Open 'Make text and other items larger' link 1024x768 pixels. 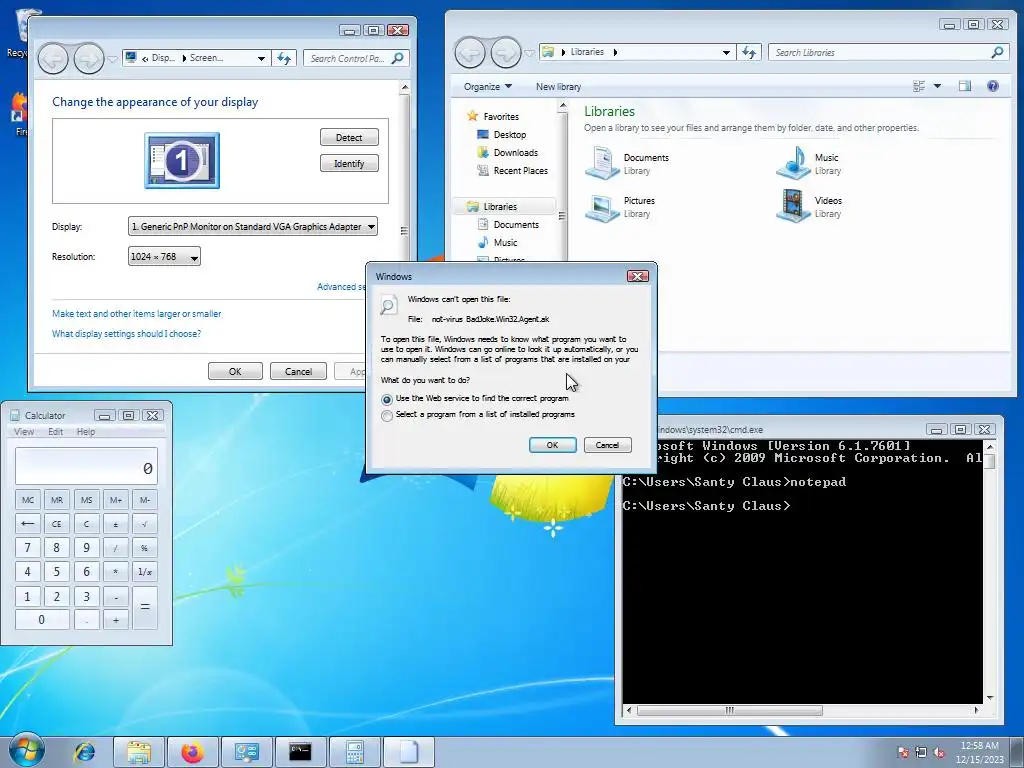point(136,313)
